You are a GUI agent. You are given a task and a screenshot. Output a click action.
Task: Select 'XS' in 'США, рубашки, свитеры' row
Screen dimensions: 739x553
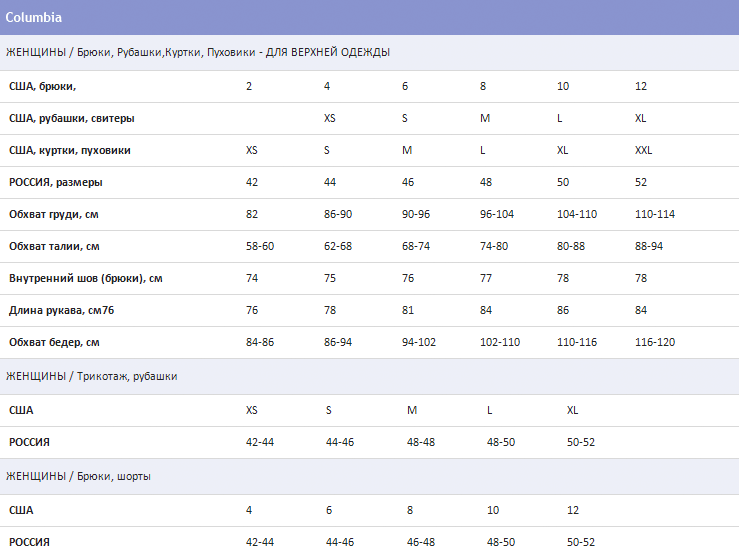(x=329, y=118)
